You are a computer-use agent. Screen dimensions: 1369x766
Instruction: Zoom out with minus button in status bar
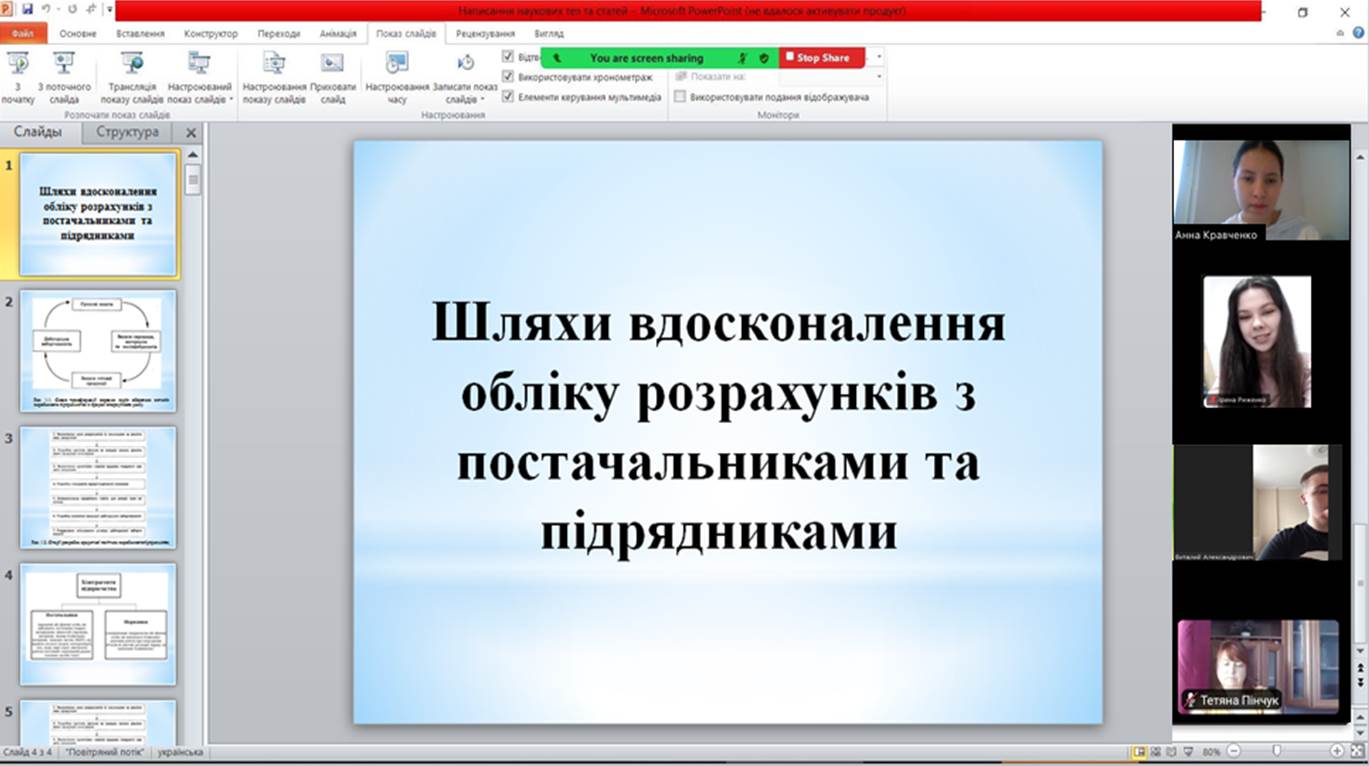1234,751
